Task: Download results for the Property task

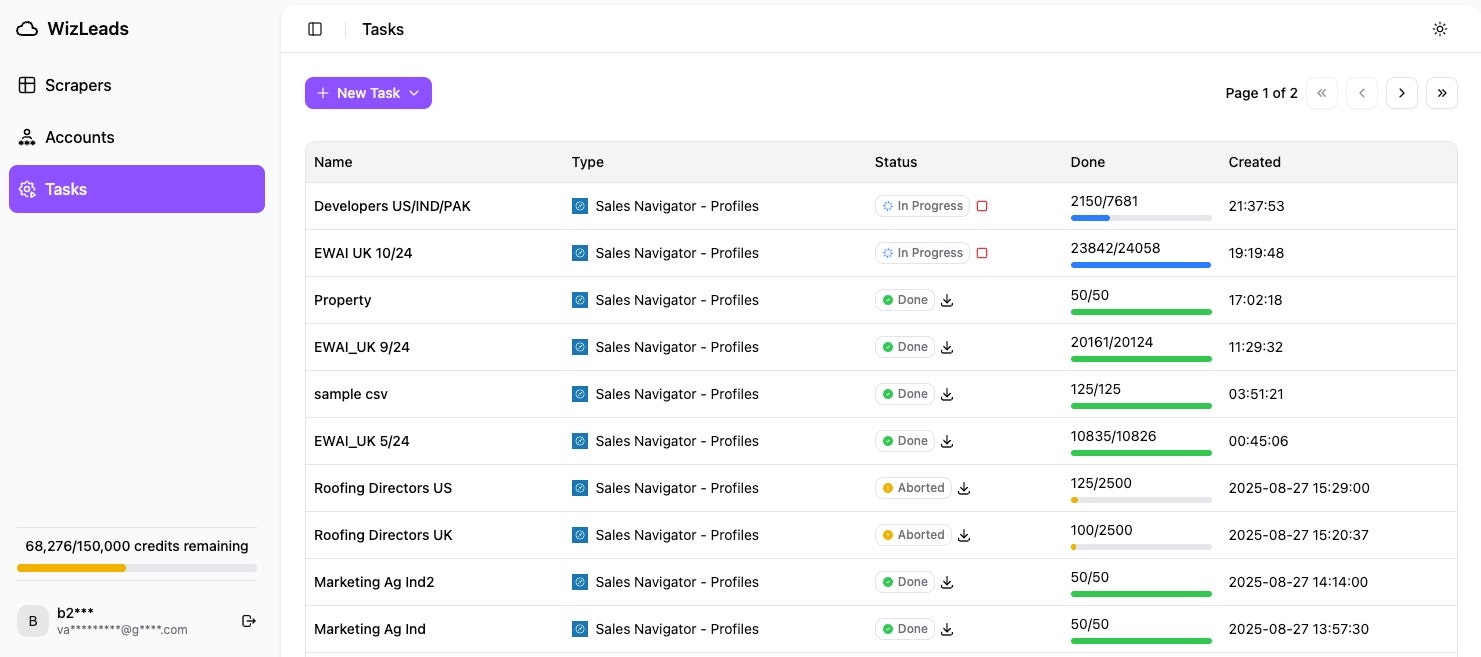Action: [x=947, y=300]
